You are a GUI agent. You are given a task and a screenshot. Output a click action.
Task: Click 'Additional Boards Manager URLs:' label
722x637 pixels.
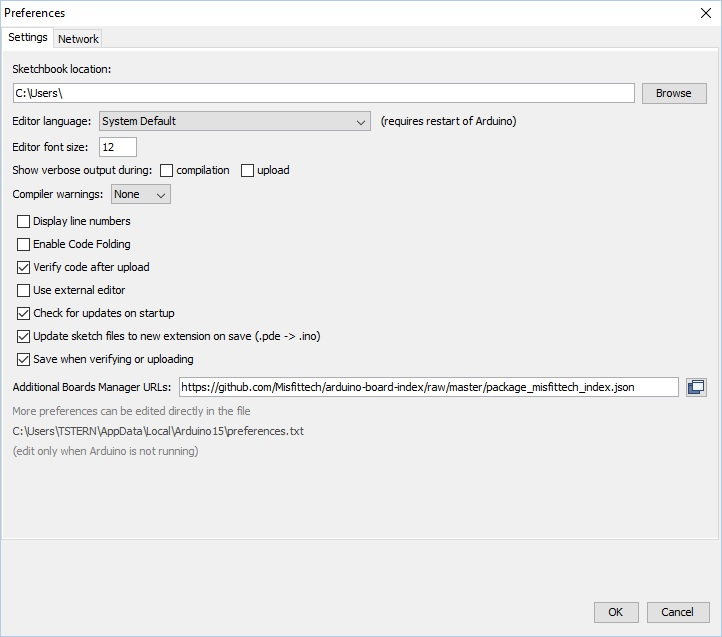click(x=92, y=387)
